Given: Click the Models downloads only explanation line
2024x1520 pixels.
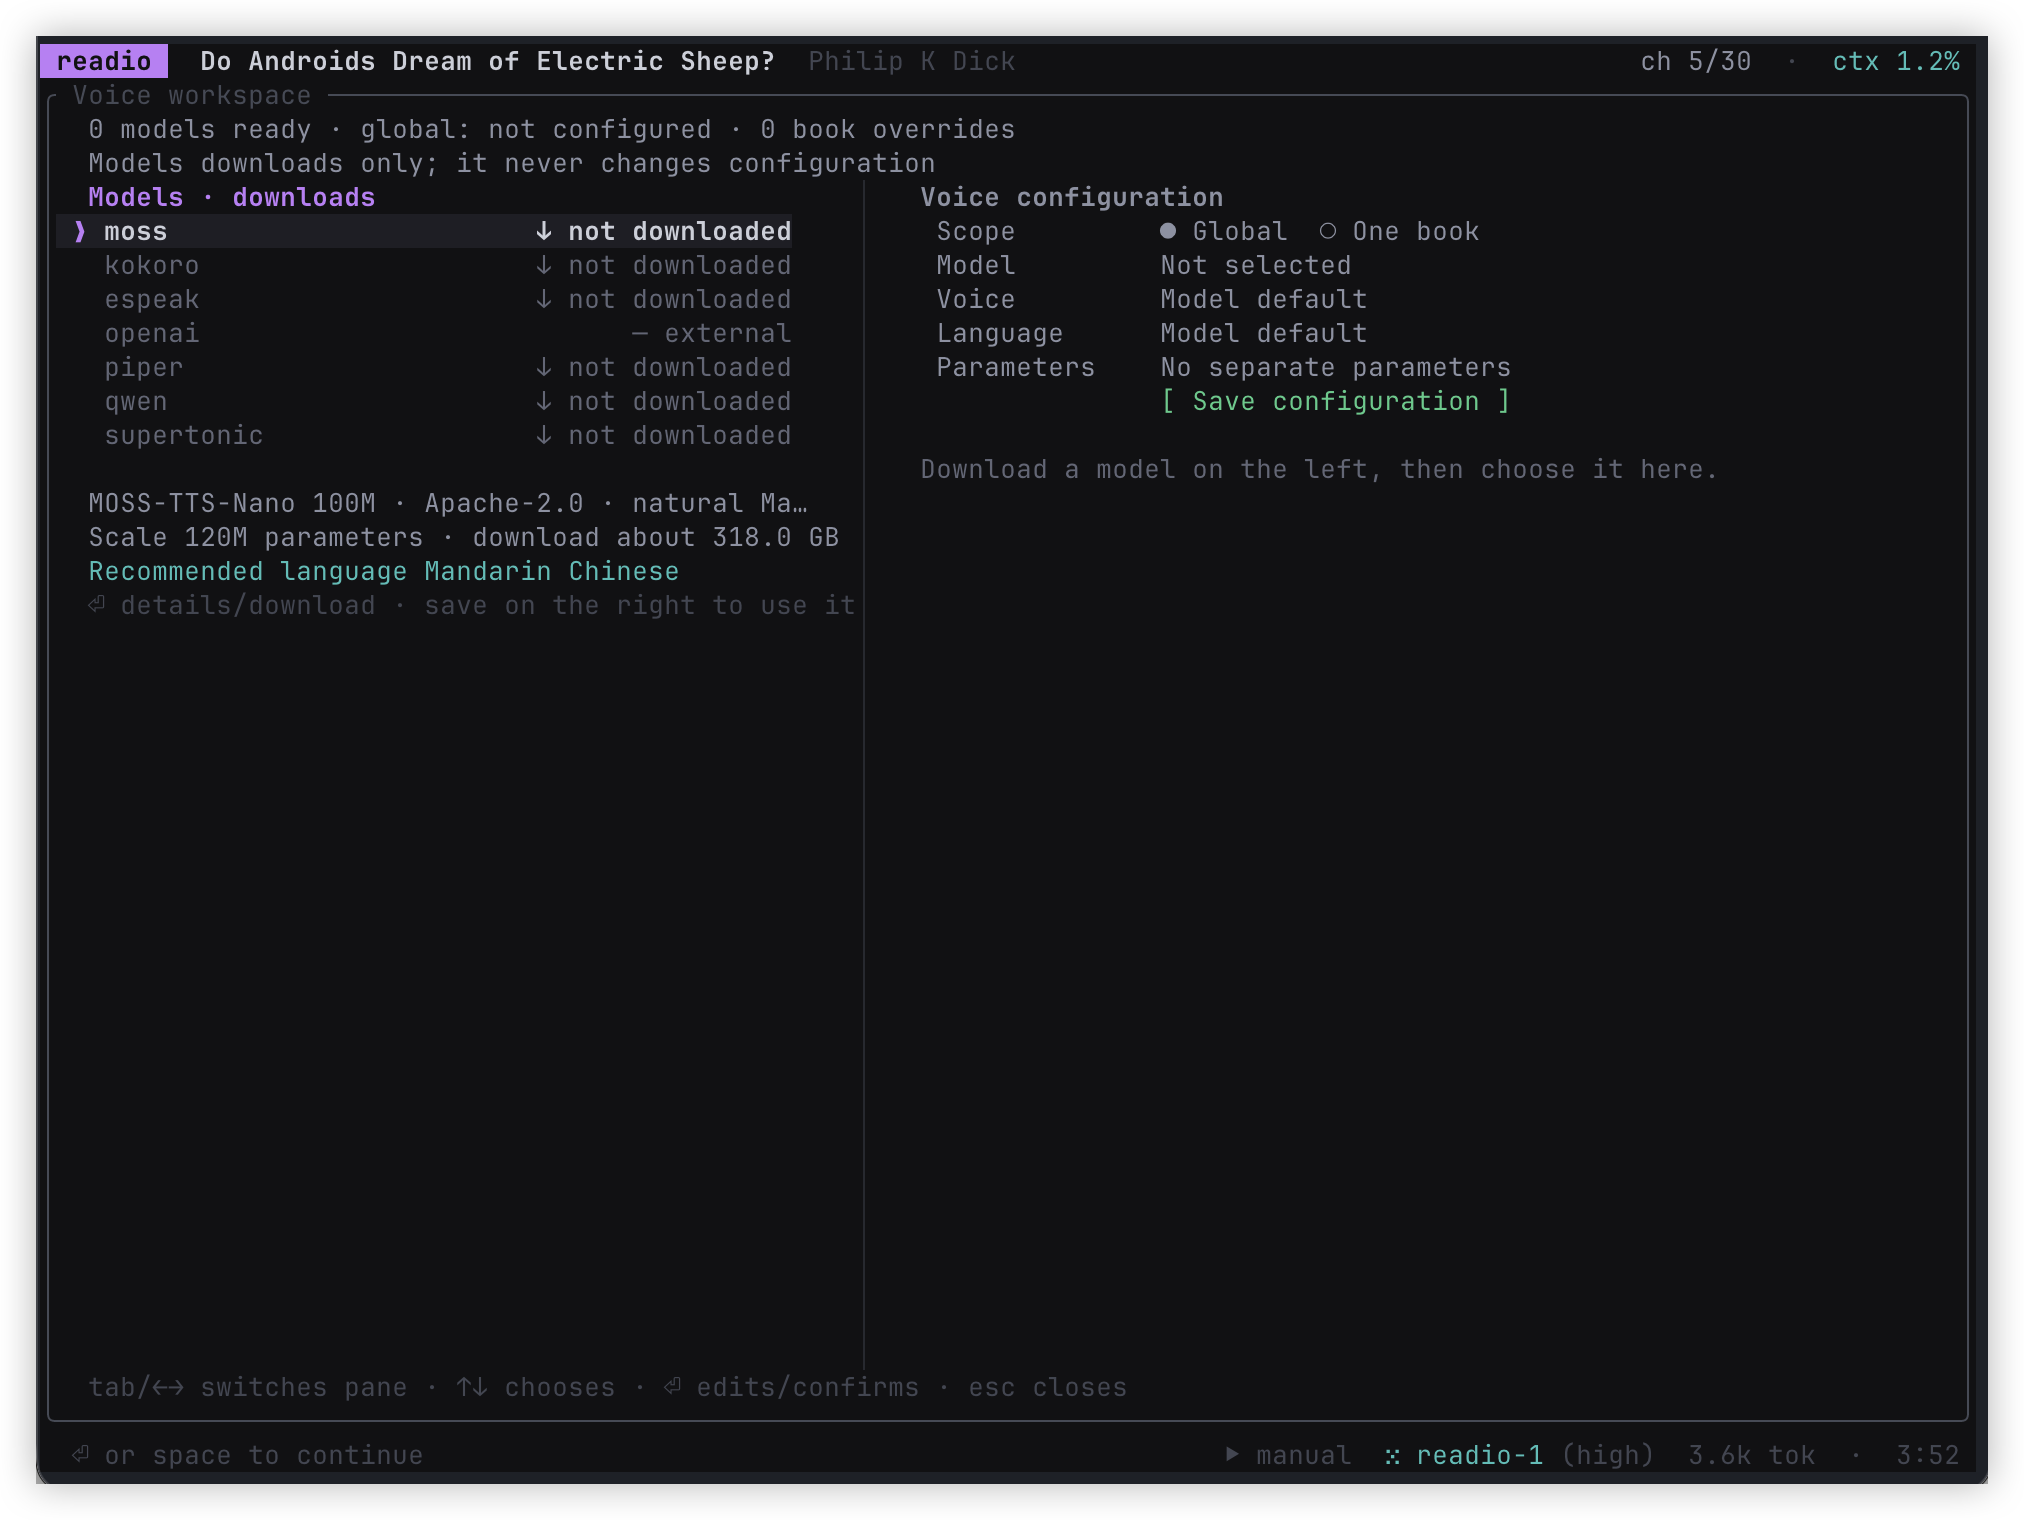Looking at the screenshot, I should pyautogui.click(x=511, y=163).
